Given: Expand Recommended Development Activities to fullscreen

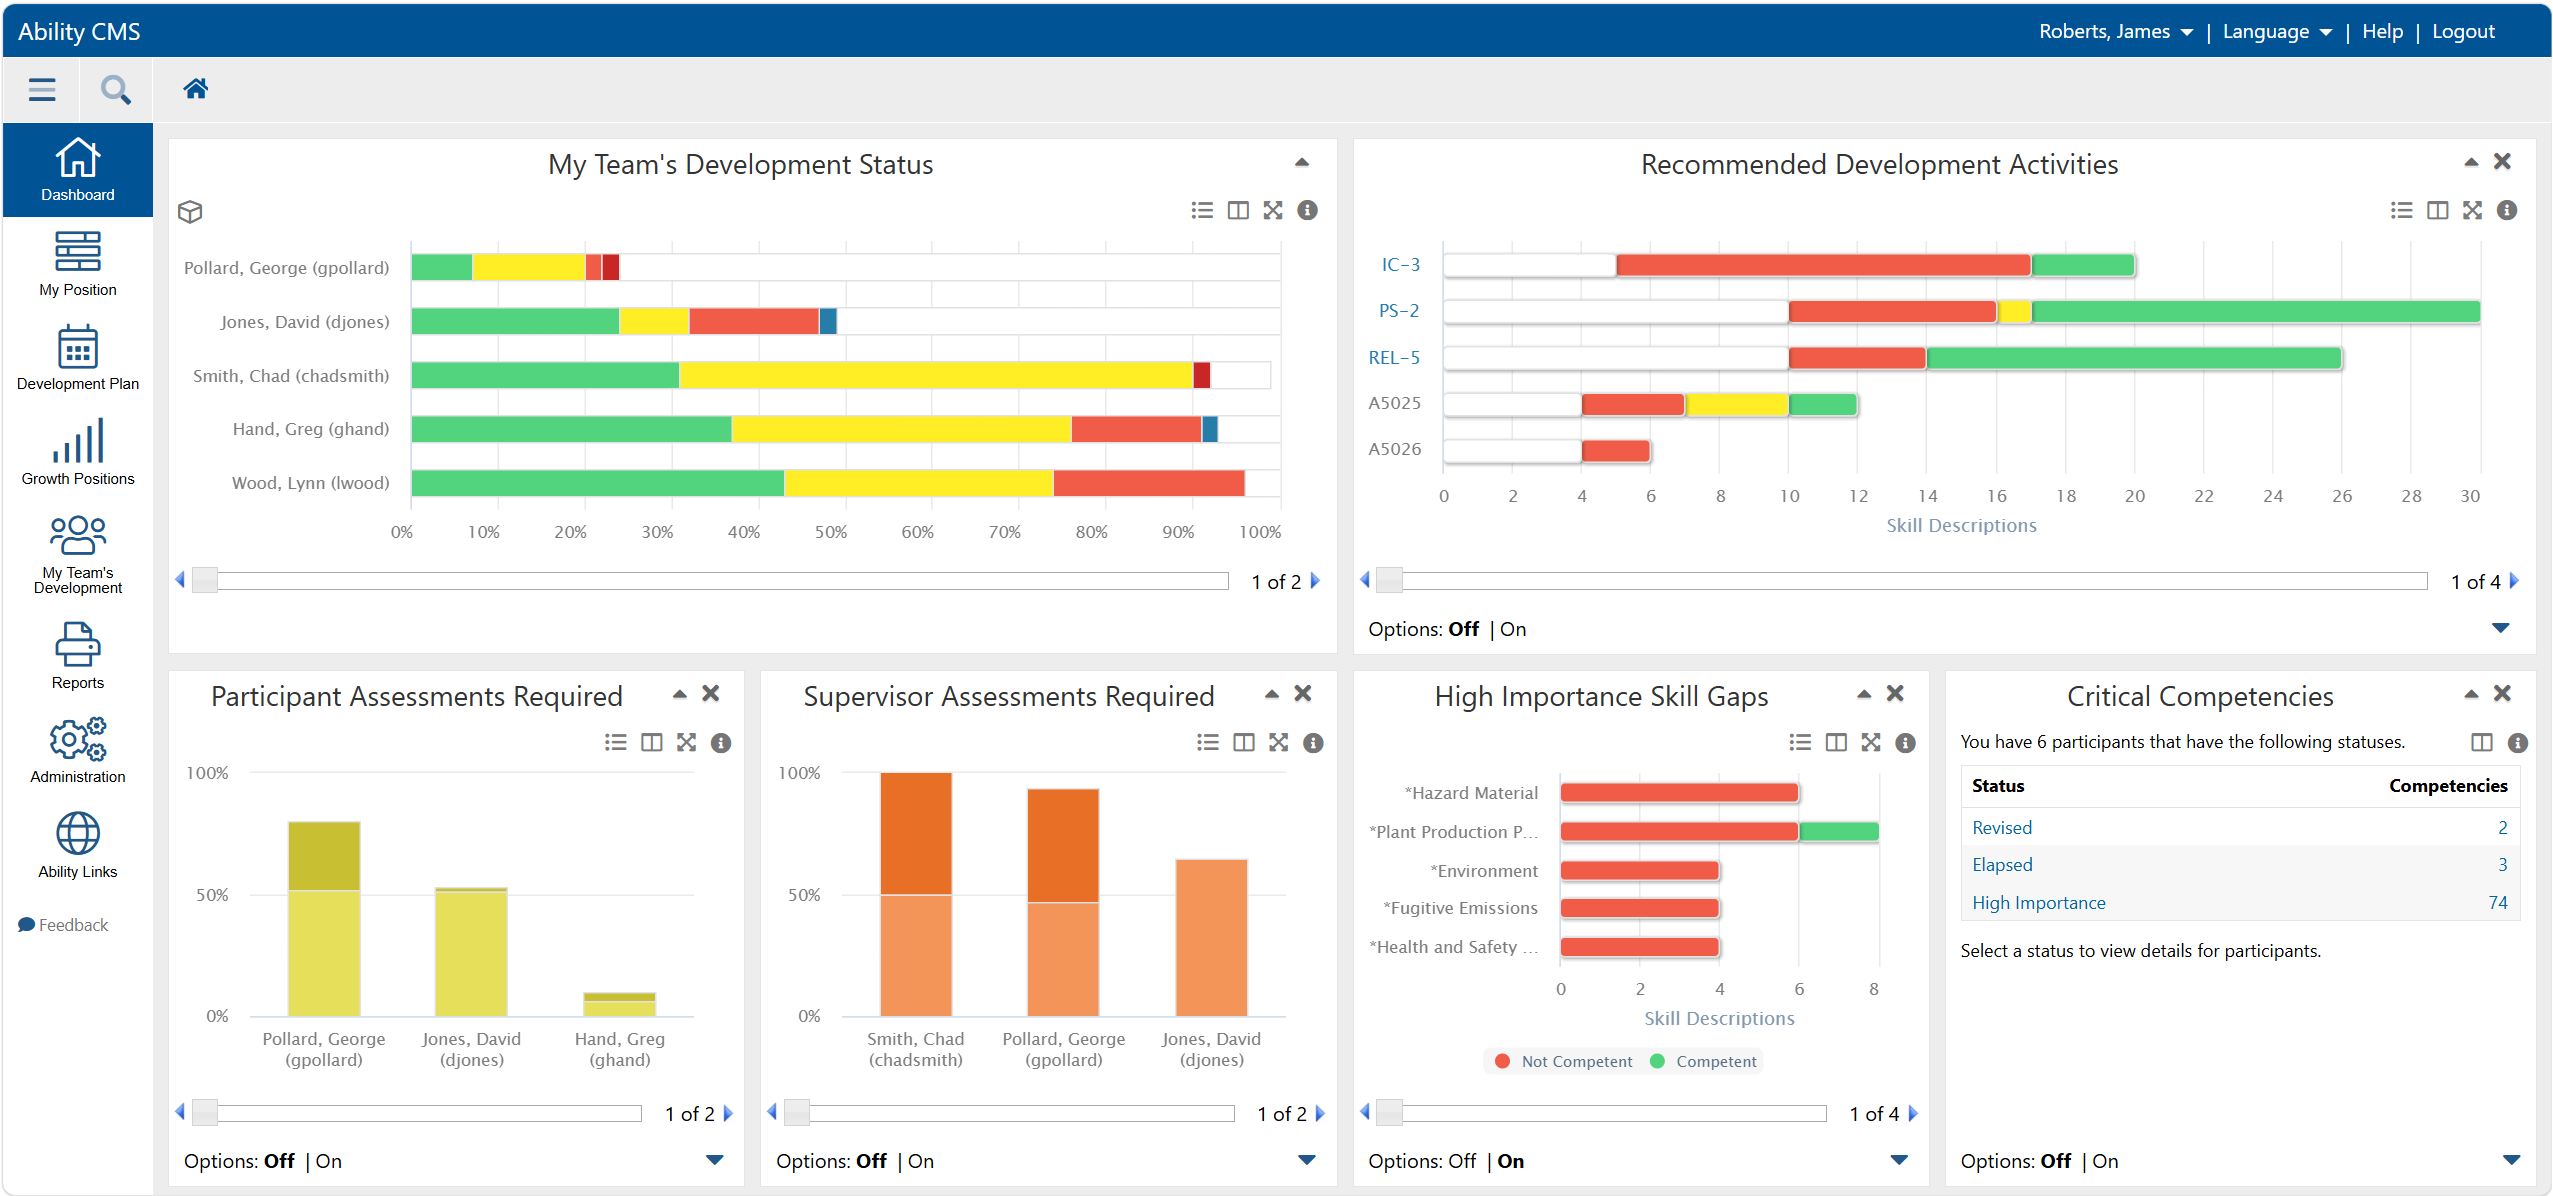Looking at the screenshot, I should pyautogui.click(x=2473, y=210).
